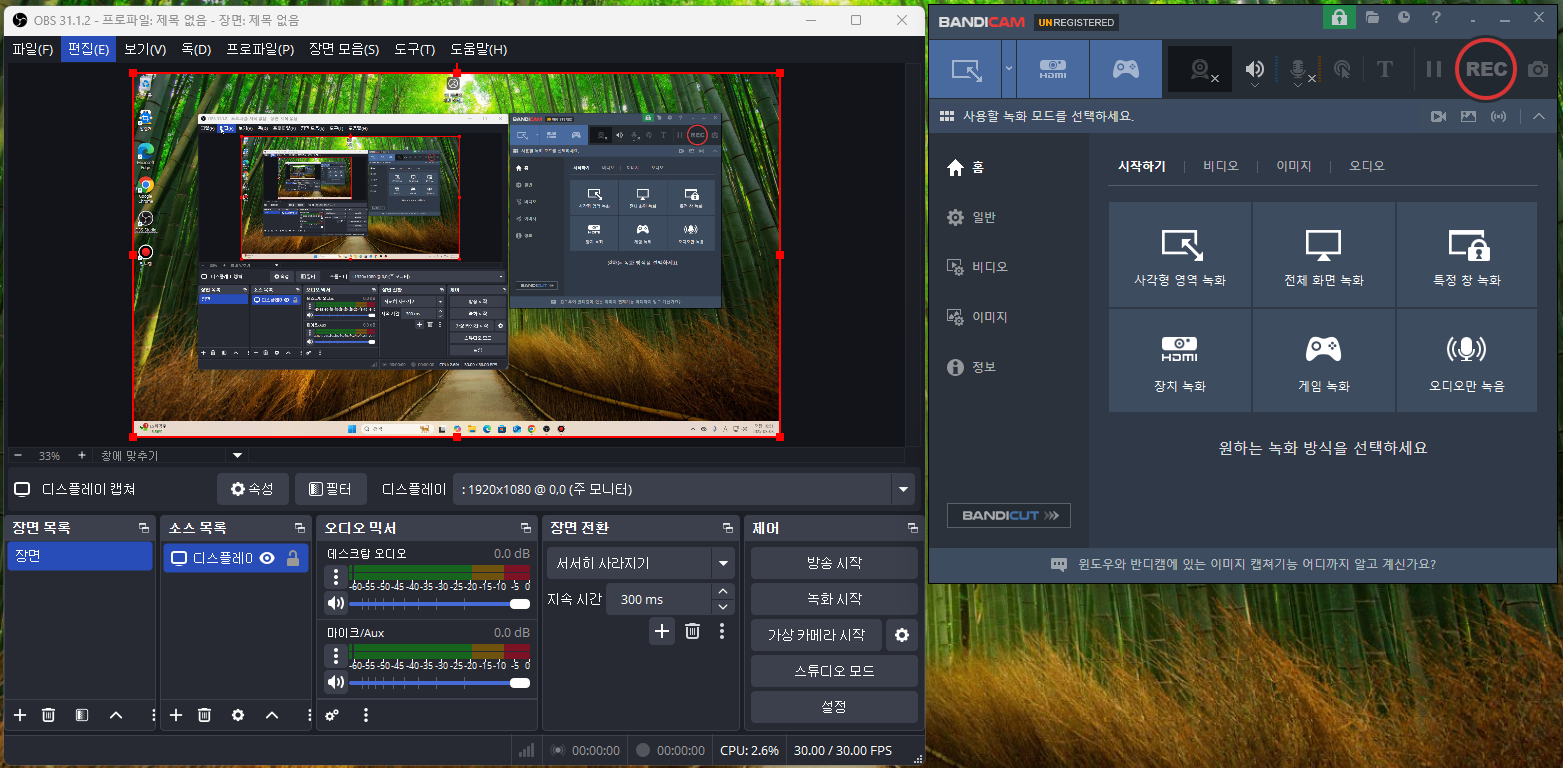Select Bandicam game recording mode gamepad icon
Viewport: 1563px width, 768px height.
(1126, 69)
